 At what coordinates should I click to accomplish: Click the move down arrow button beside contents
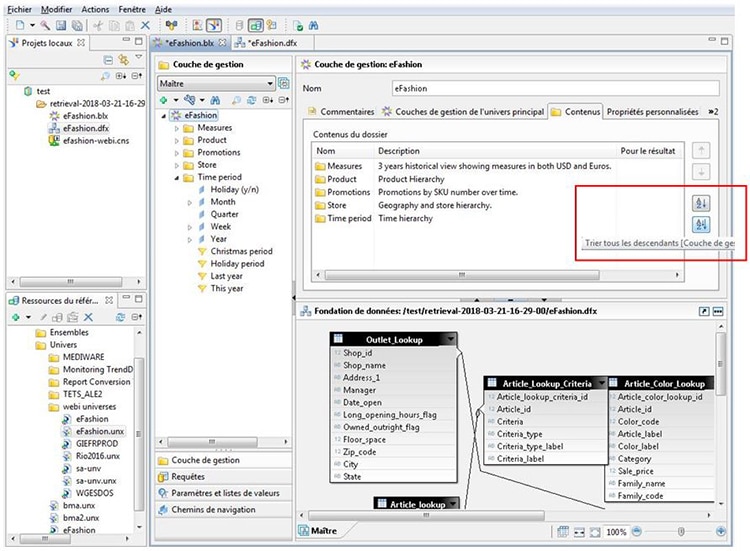[x=701, y=172]
